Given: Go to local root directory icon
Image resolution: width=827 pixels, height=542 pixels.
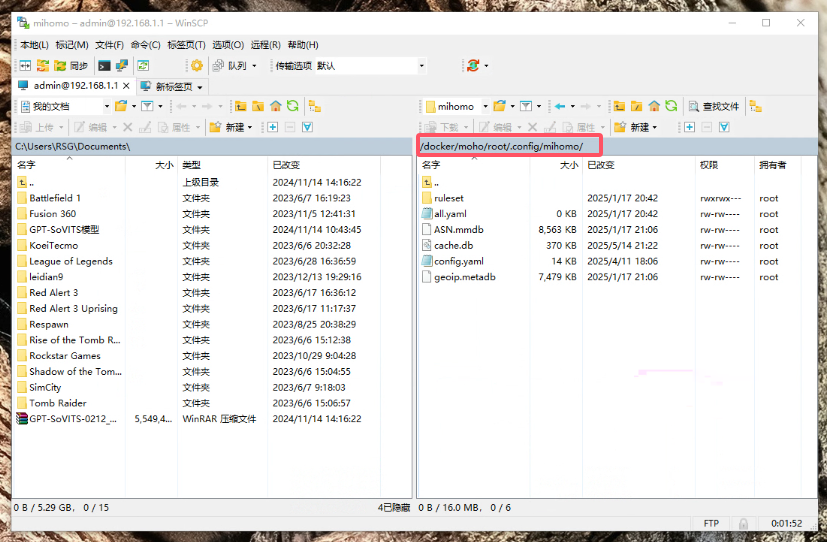Looking at the screenshot, I should pyautogui.click(x=258, y=107).
